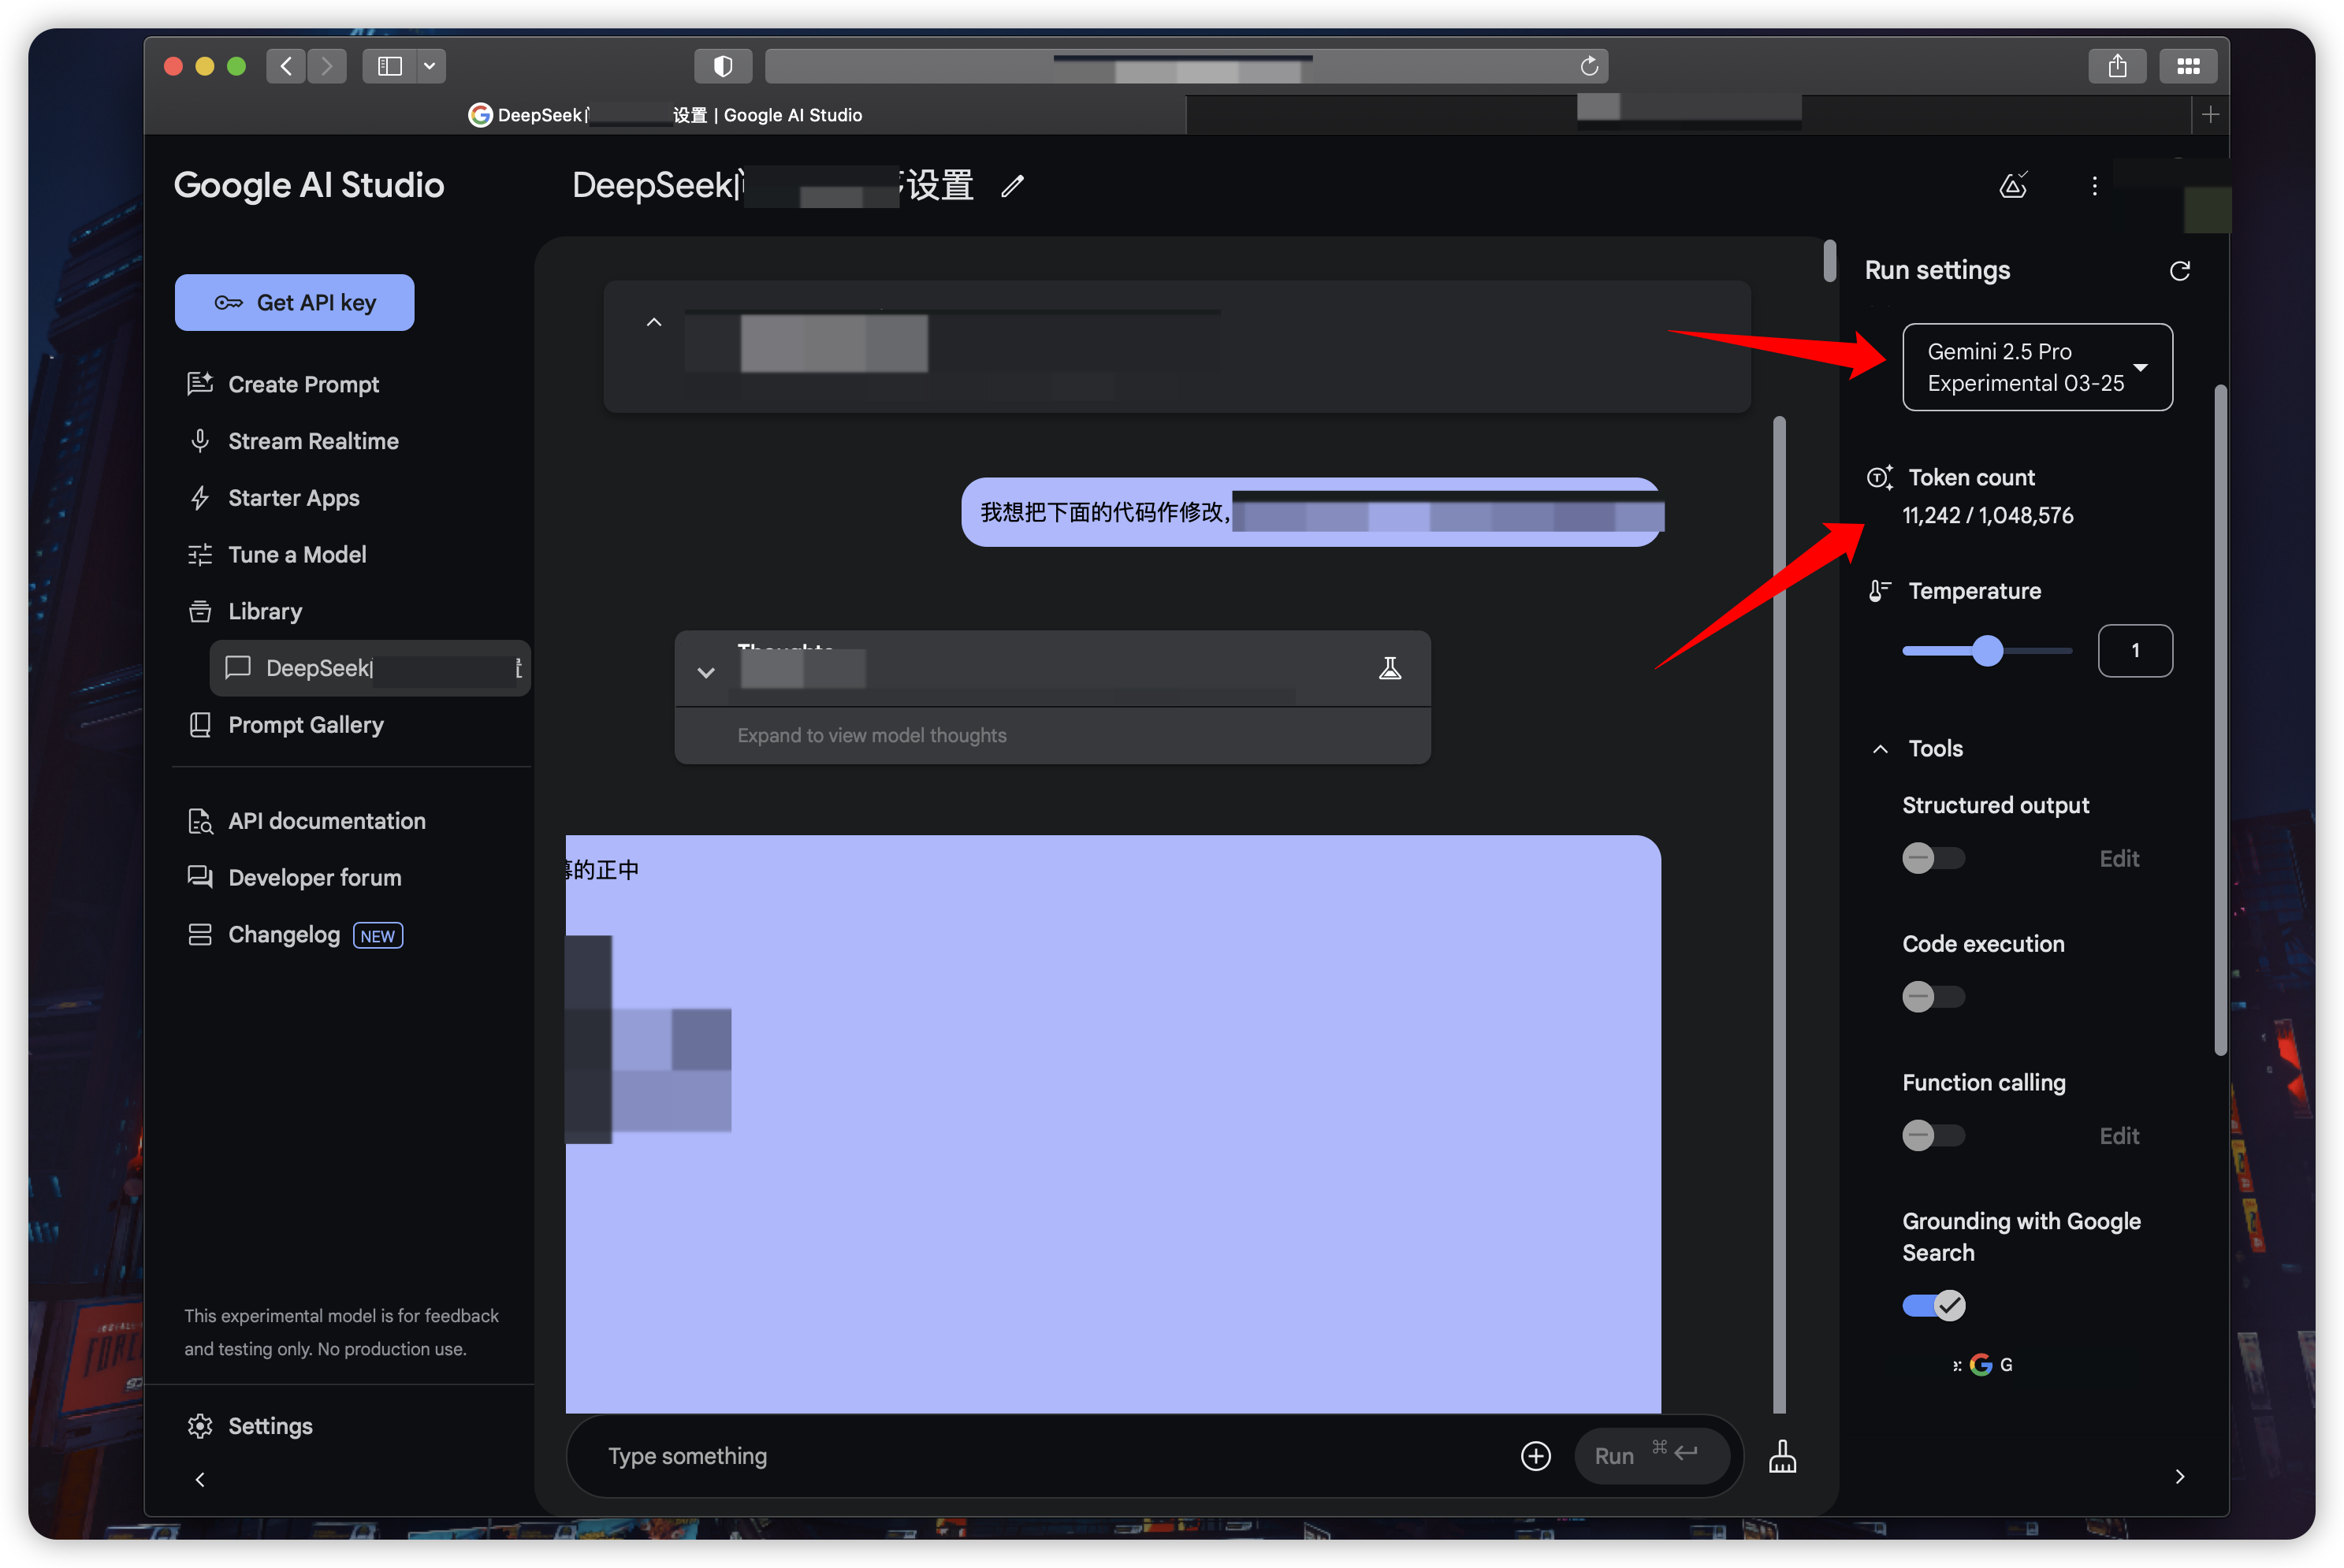Turn on Code execution toggle
Viewport: 2344px width, 1568px height.
(1932, 997)
